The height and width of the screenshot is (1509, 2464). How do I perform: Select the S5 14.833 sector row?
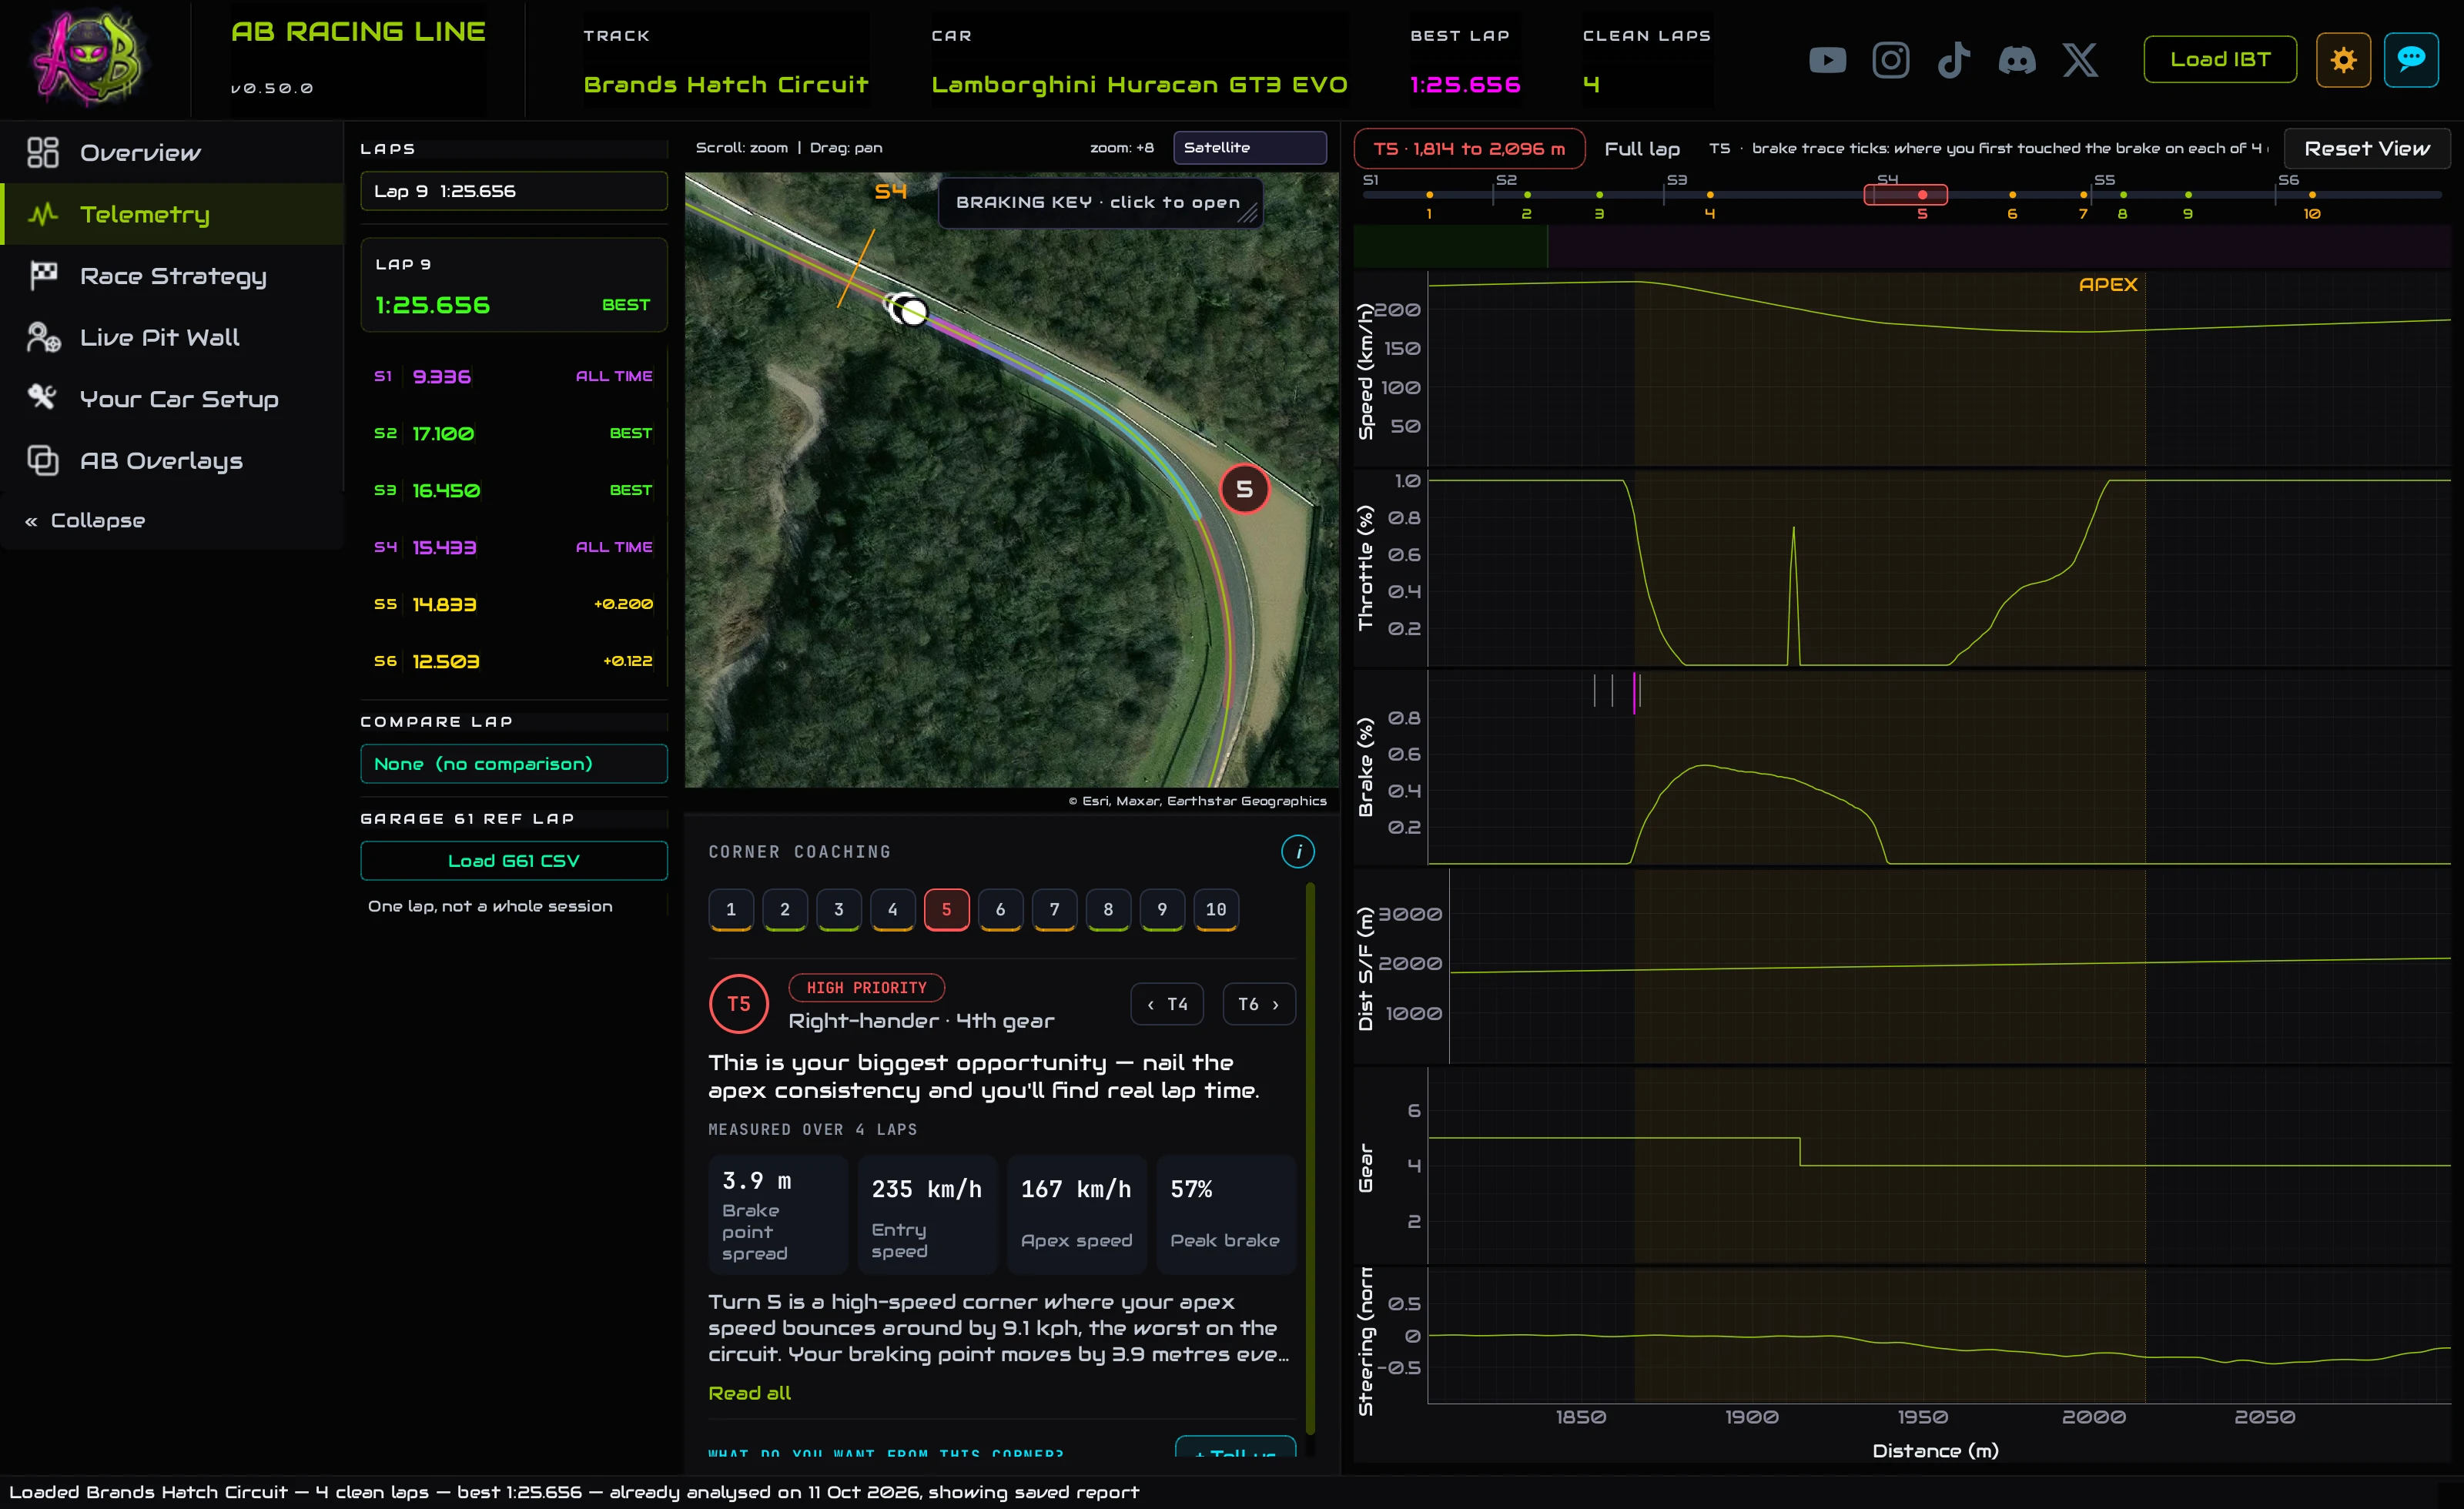coord(513,604)
